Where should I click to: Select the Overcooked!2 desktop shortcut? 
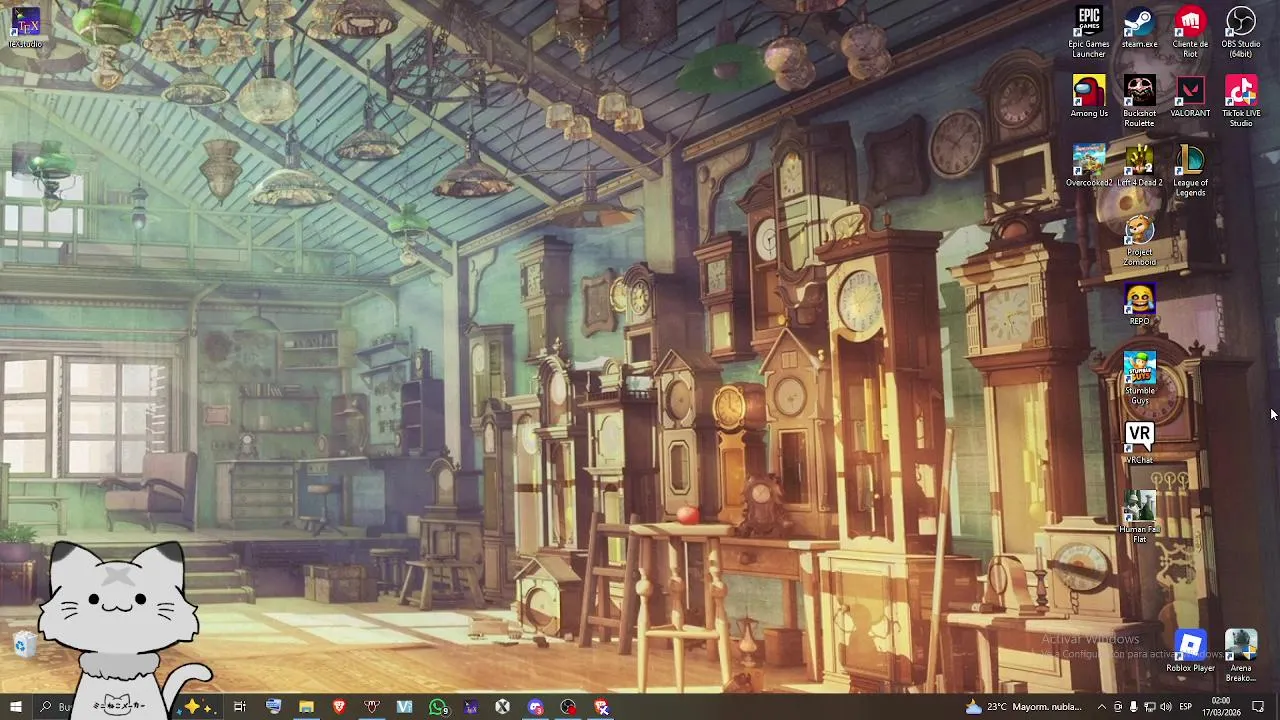point(1089,166)
